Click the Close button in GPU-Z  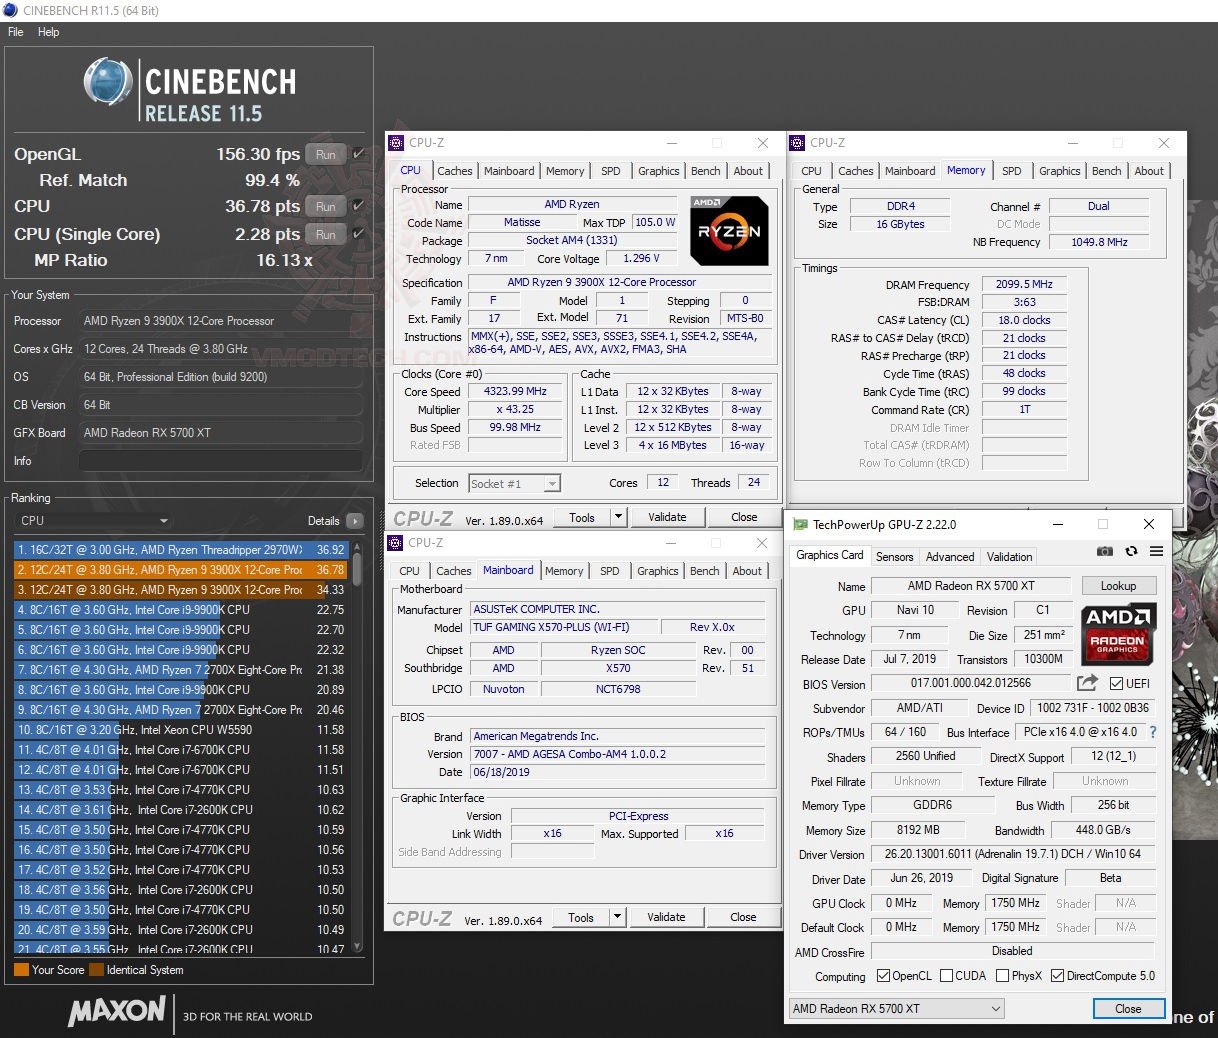coord(1128,1009)
